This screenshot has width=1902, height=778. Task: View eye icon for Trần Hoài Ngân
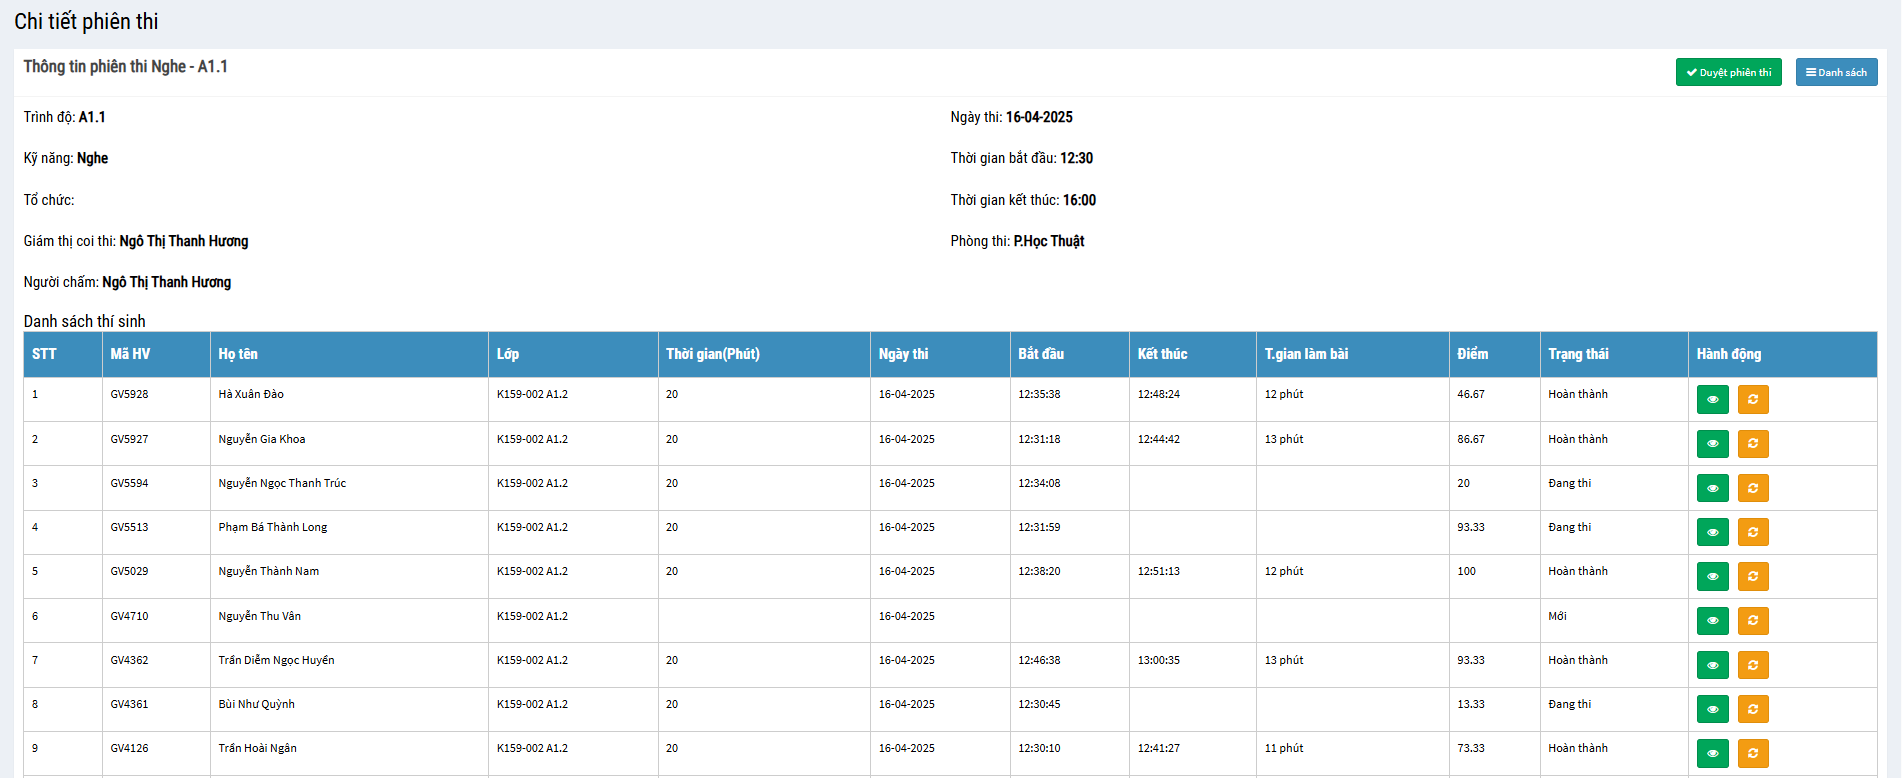point(1712,753)
